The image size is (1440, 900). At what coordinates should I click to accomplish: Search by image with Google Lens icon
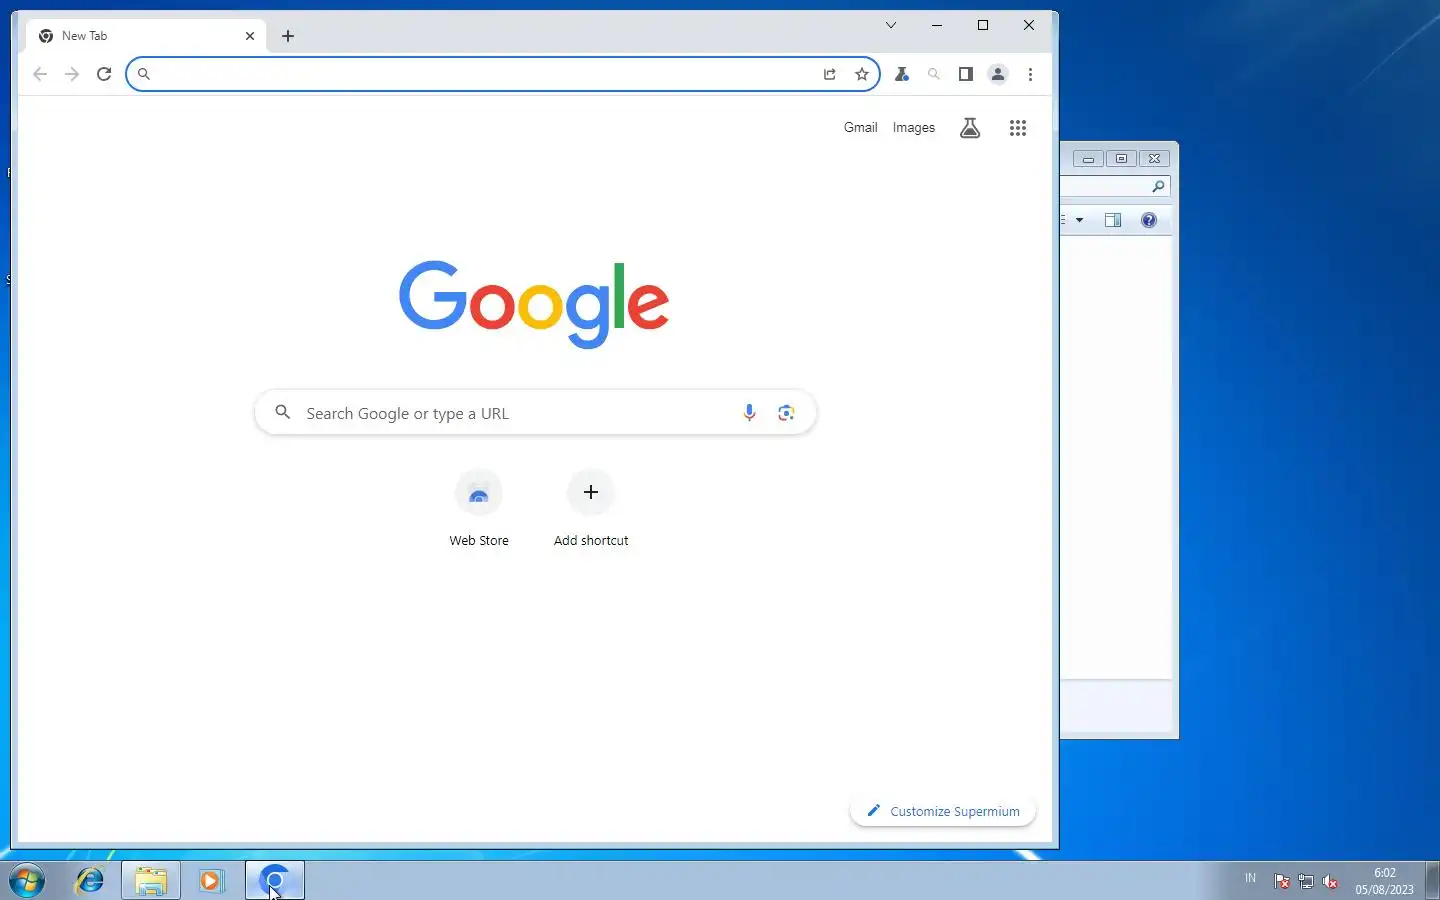pyautogui.click(x=786, y=413)
